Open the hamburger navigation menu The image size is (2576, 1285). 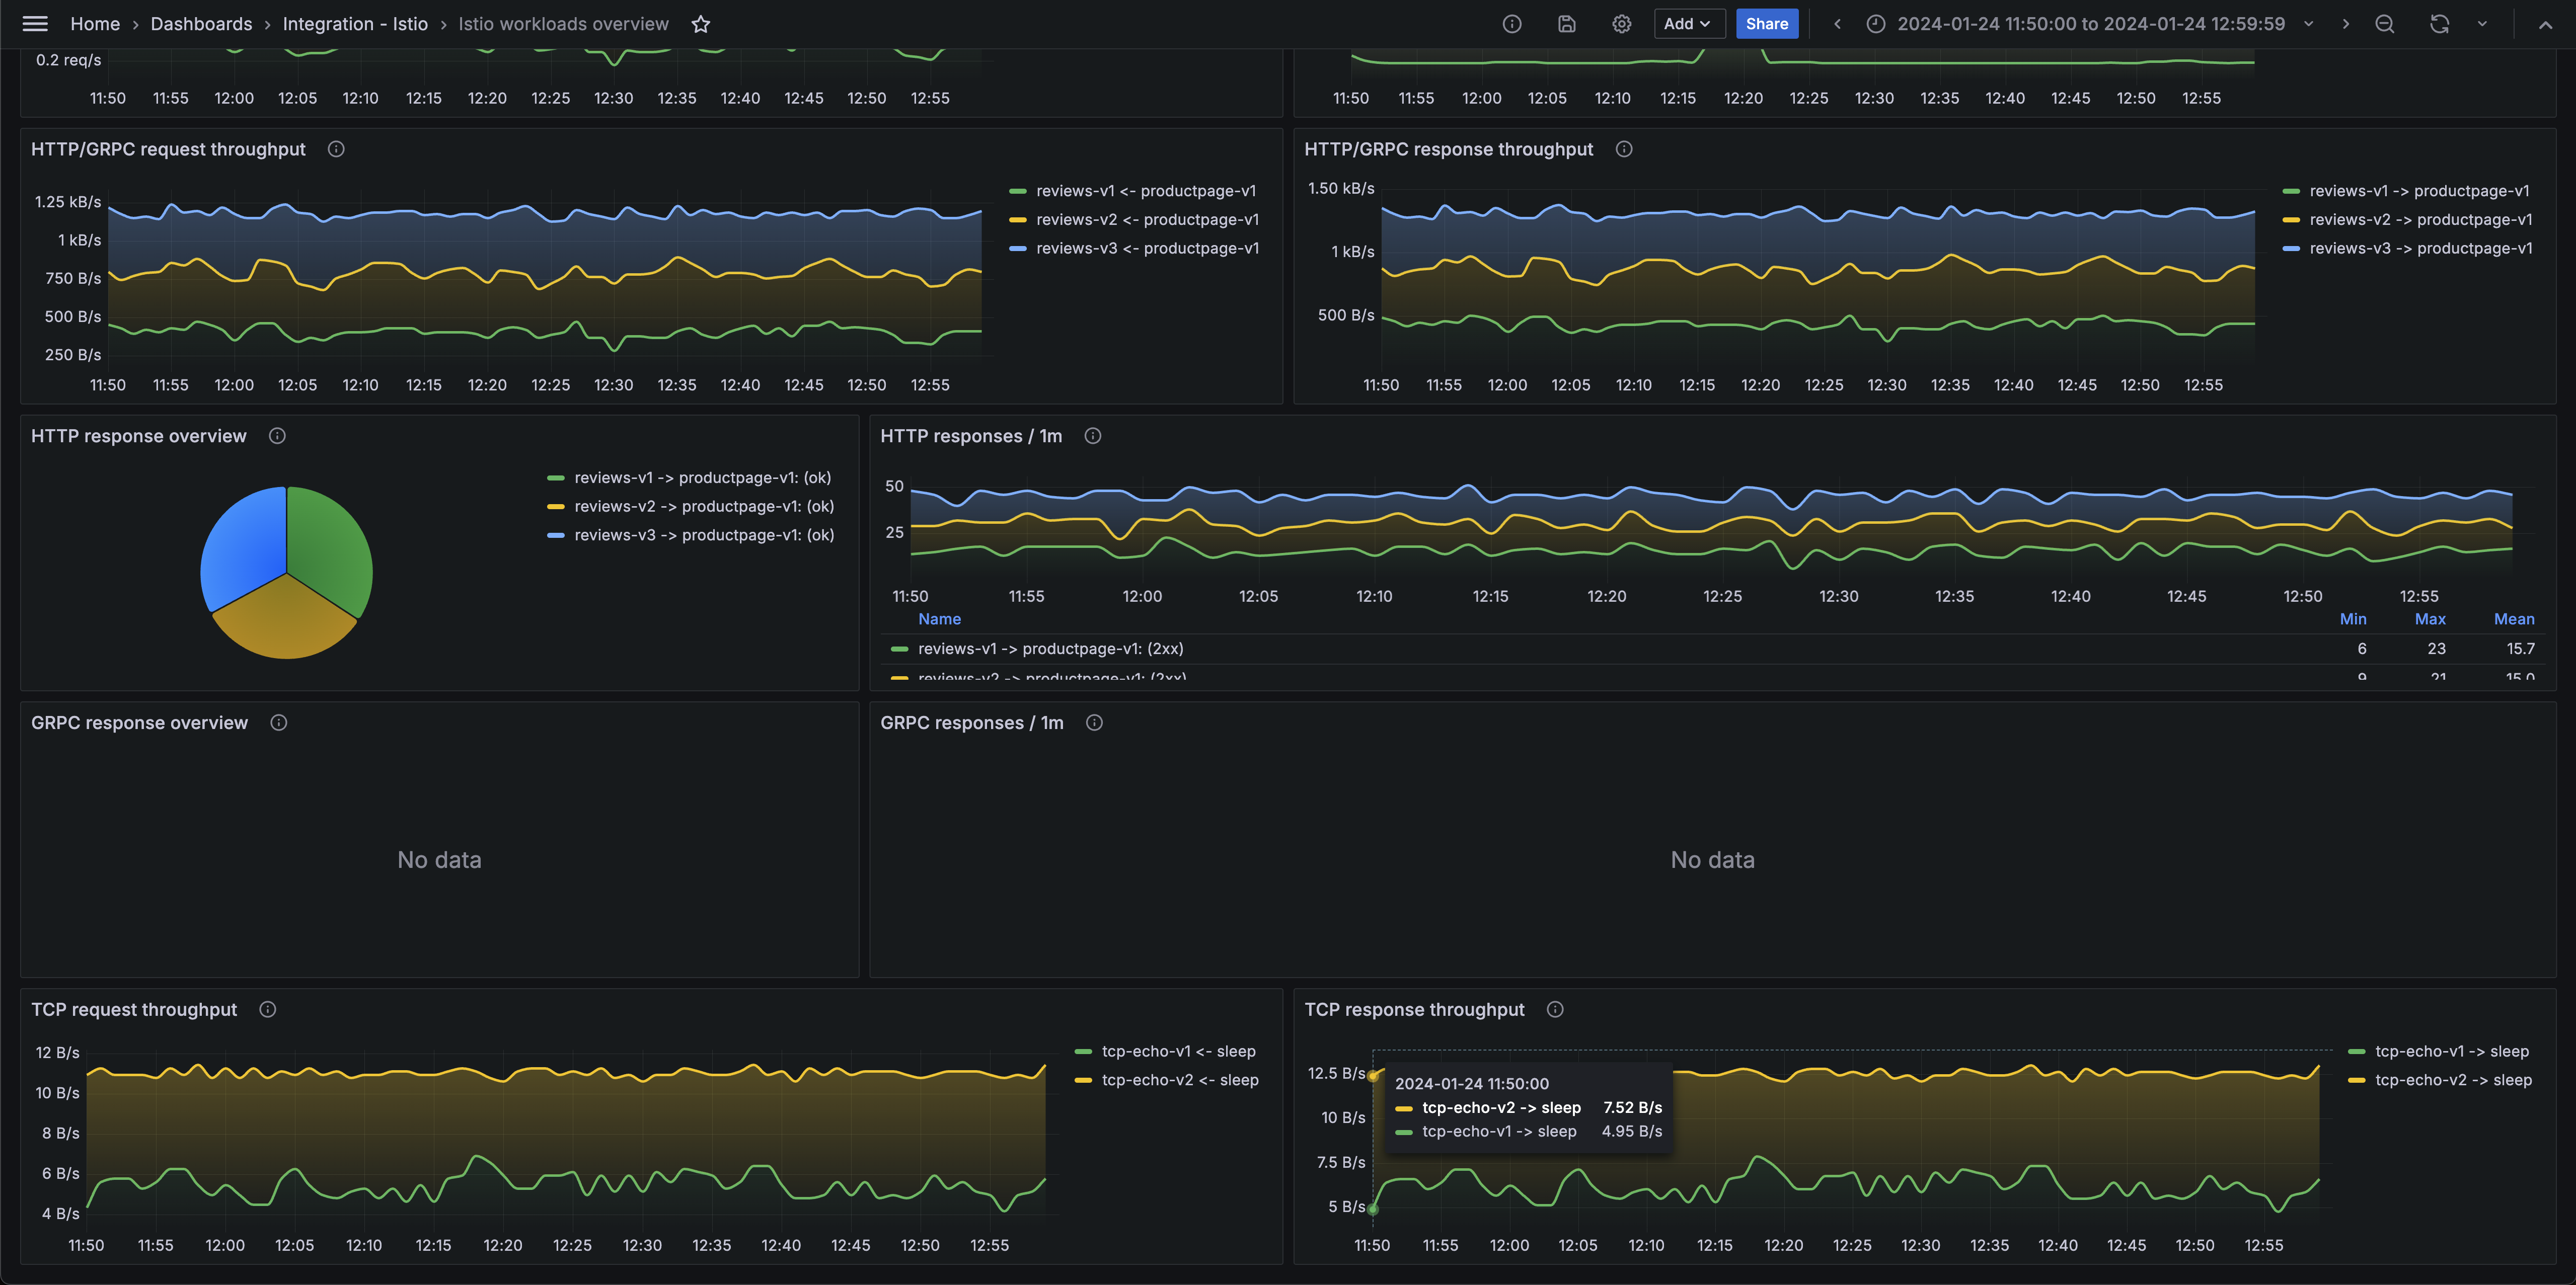pyautogui.click(x=35, y=24)
